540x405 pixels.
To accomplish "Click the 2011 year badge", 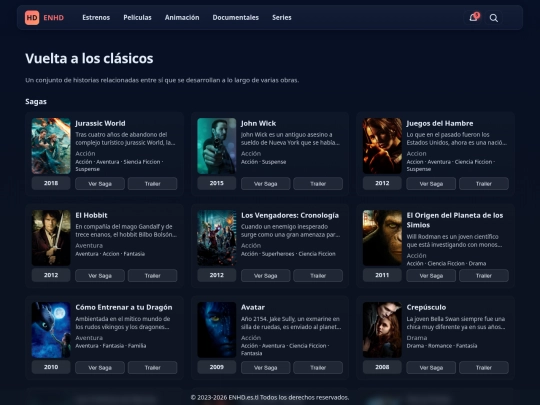I will click(382, 275).
